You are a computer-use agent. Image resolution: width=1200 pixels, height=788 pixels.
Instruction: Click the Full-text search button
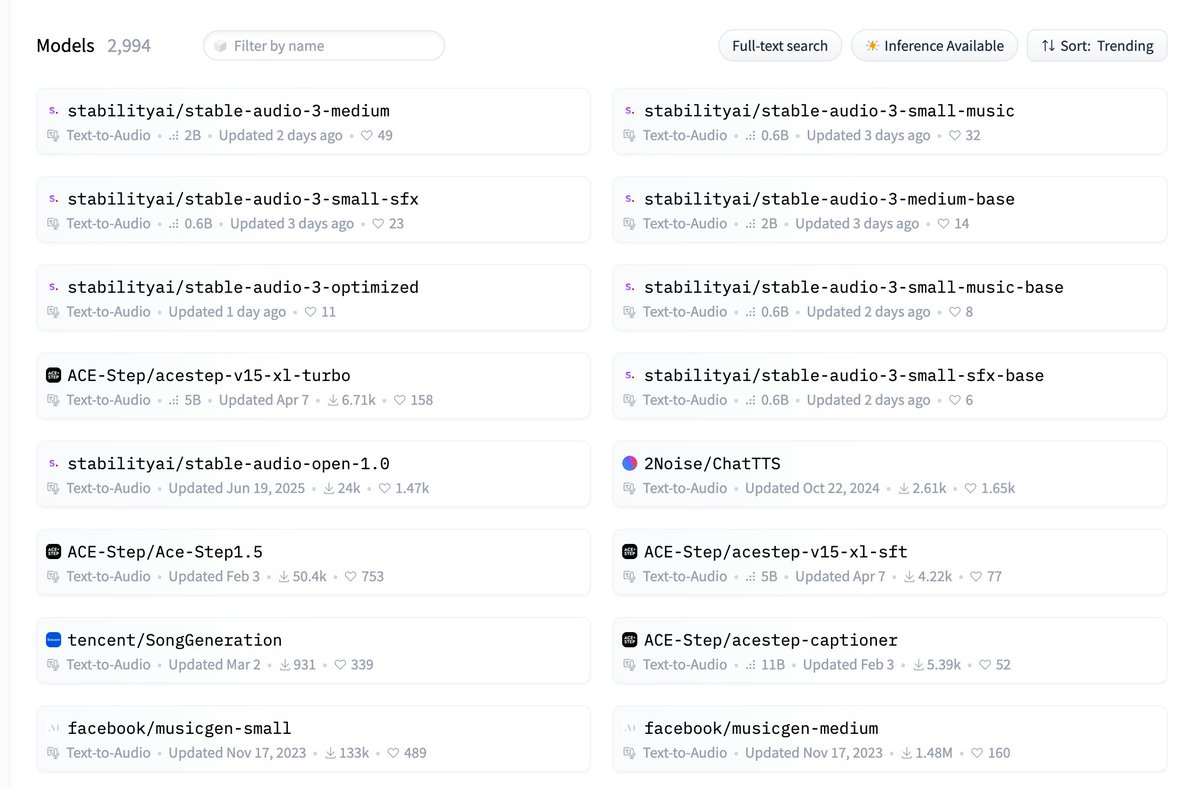click(780, 46)
